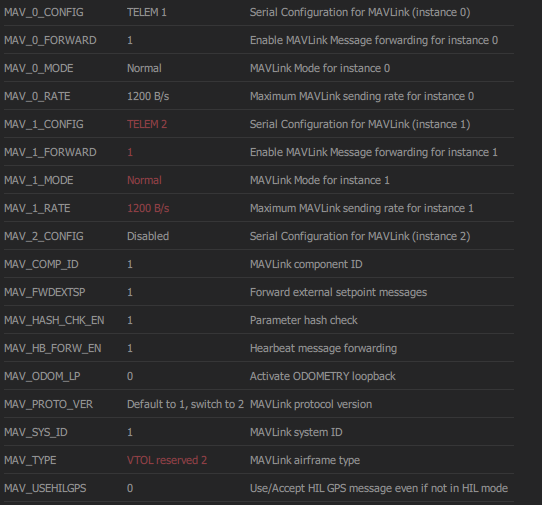Image resolution: width=542 pixels, height=505 pixels.
Task: Edit MAV_PROTO_VER Default to 1 value
Action: tap(185, 404)
